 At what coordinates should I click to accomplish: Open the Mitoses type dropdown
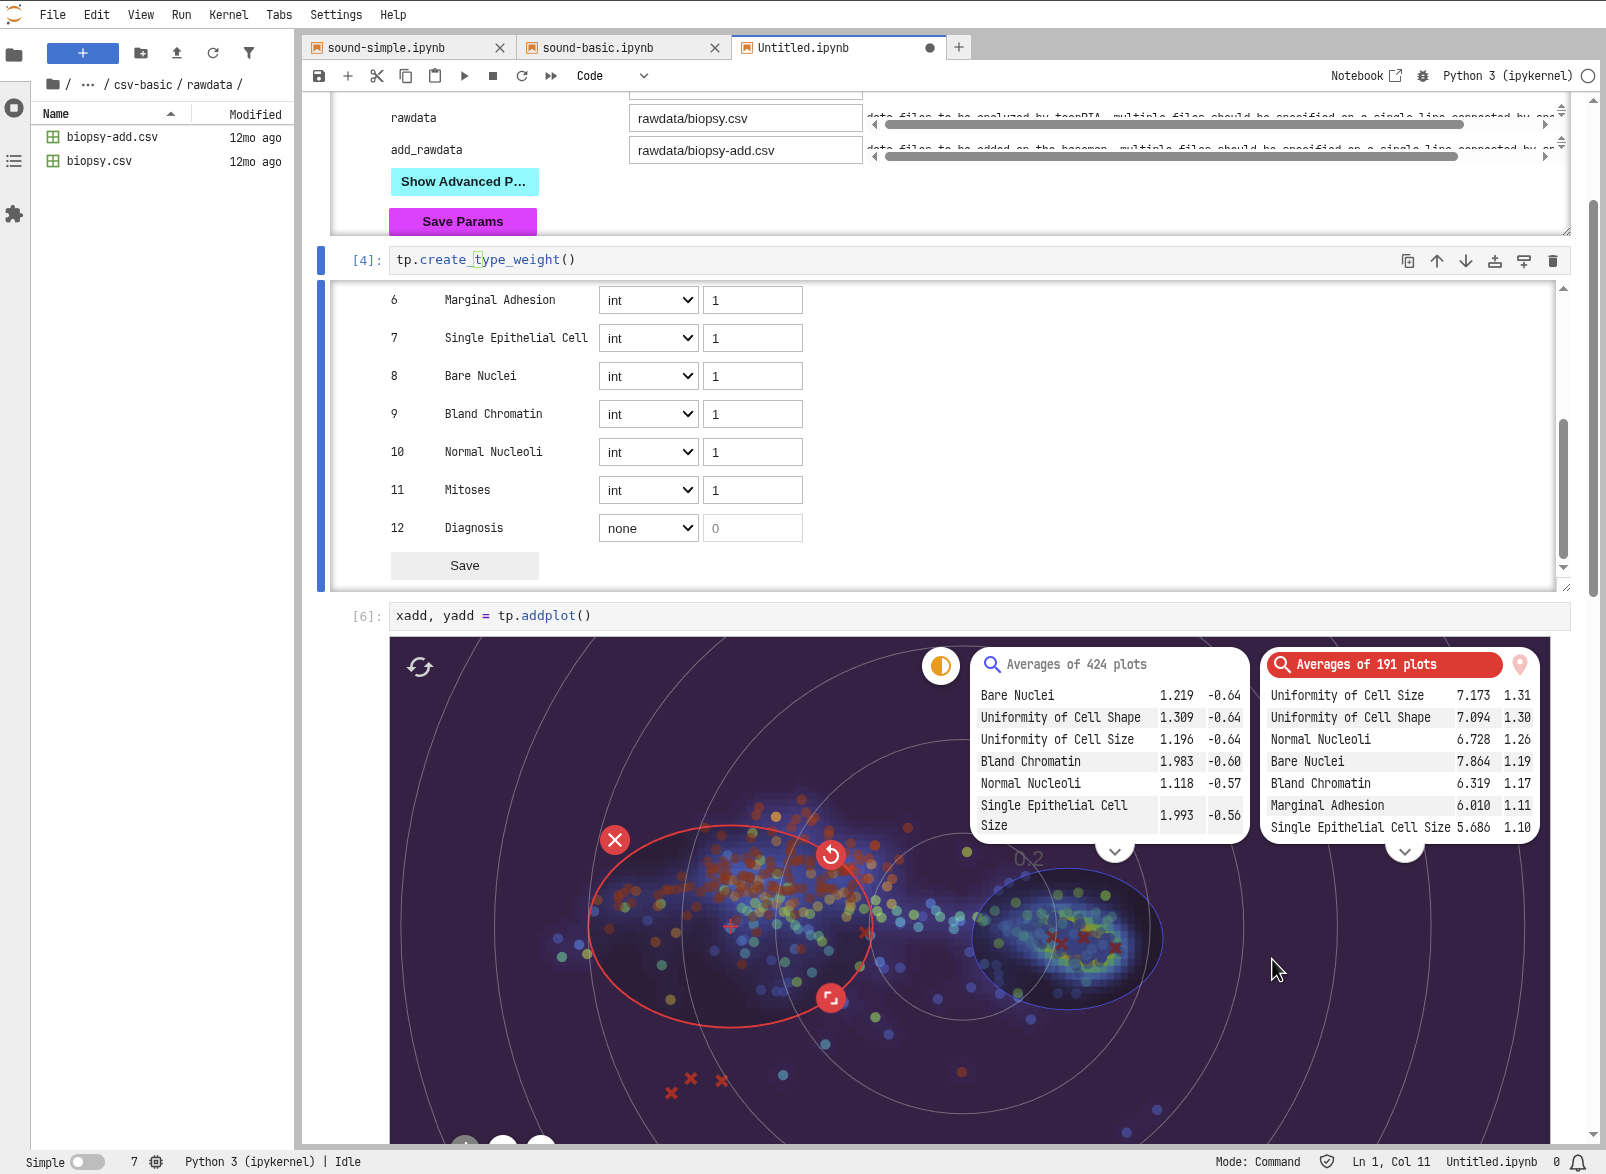649,491
